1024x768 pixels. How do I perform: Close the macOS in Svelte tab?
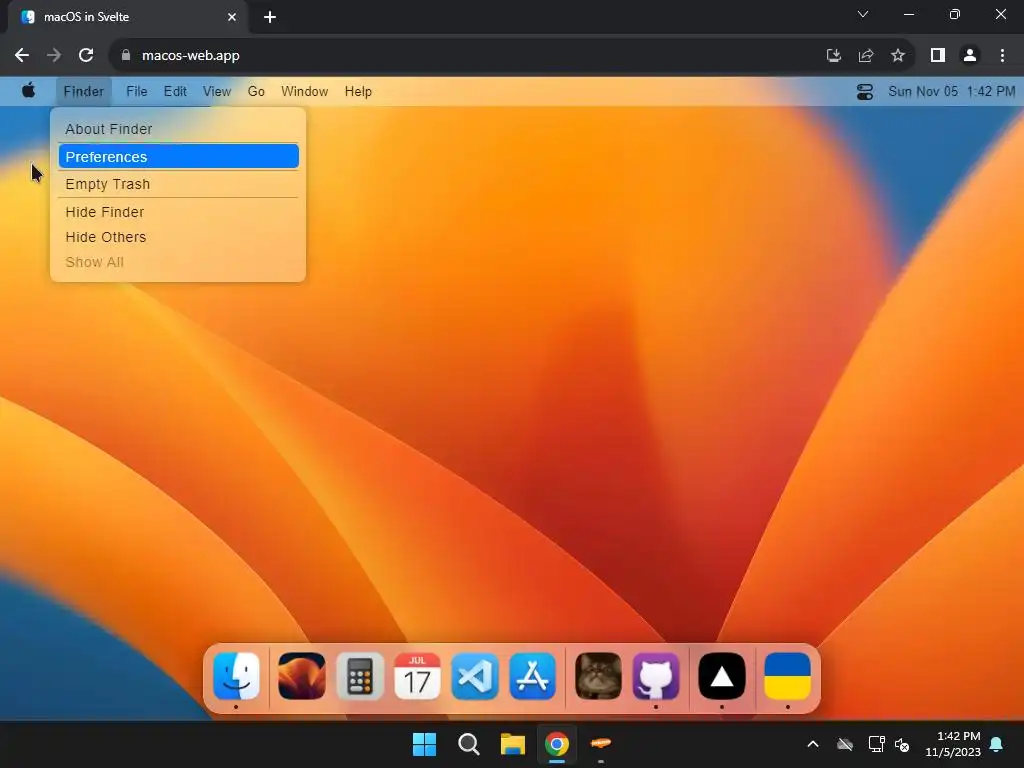point(232,17)
